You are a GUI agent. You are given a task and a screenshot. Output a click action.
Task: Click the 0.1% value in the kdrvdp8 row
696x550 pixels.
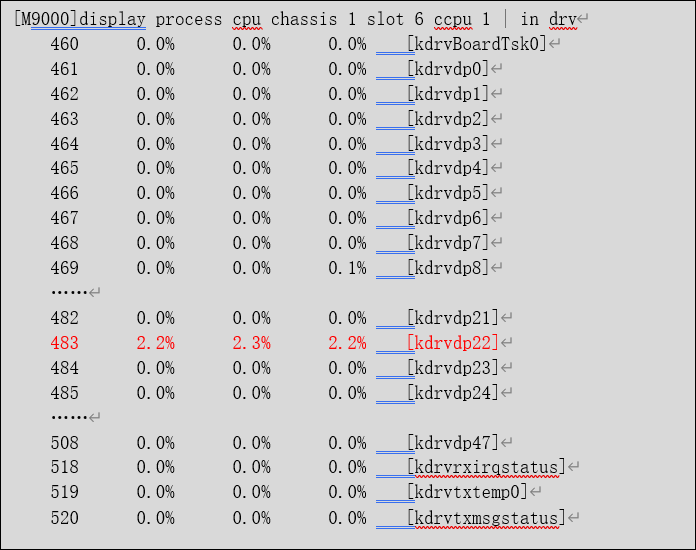(x=347, y=268)
